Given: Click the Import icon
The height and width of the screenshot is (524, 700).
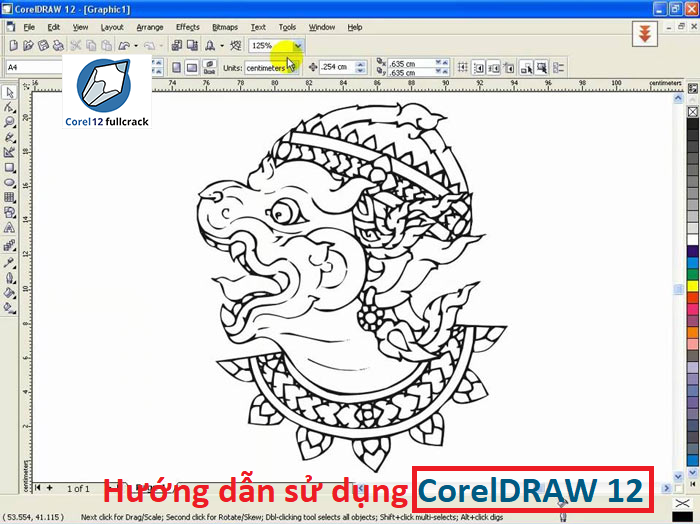Looking at the screenshot, I should pyautogui.click(x=177, y=46).
